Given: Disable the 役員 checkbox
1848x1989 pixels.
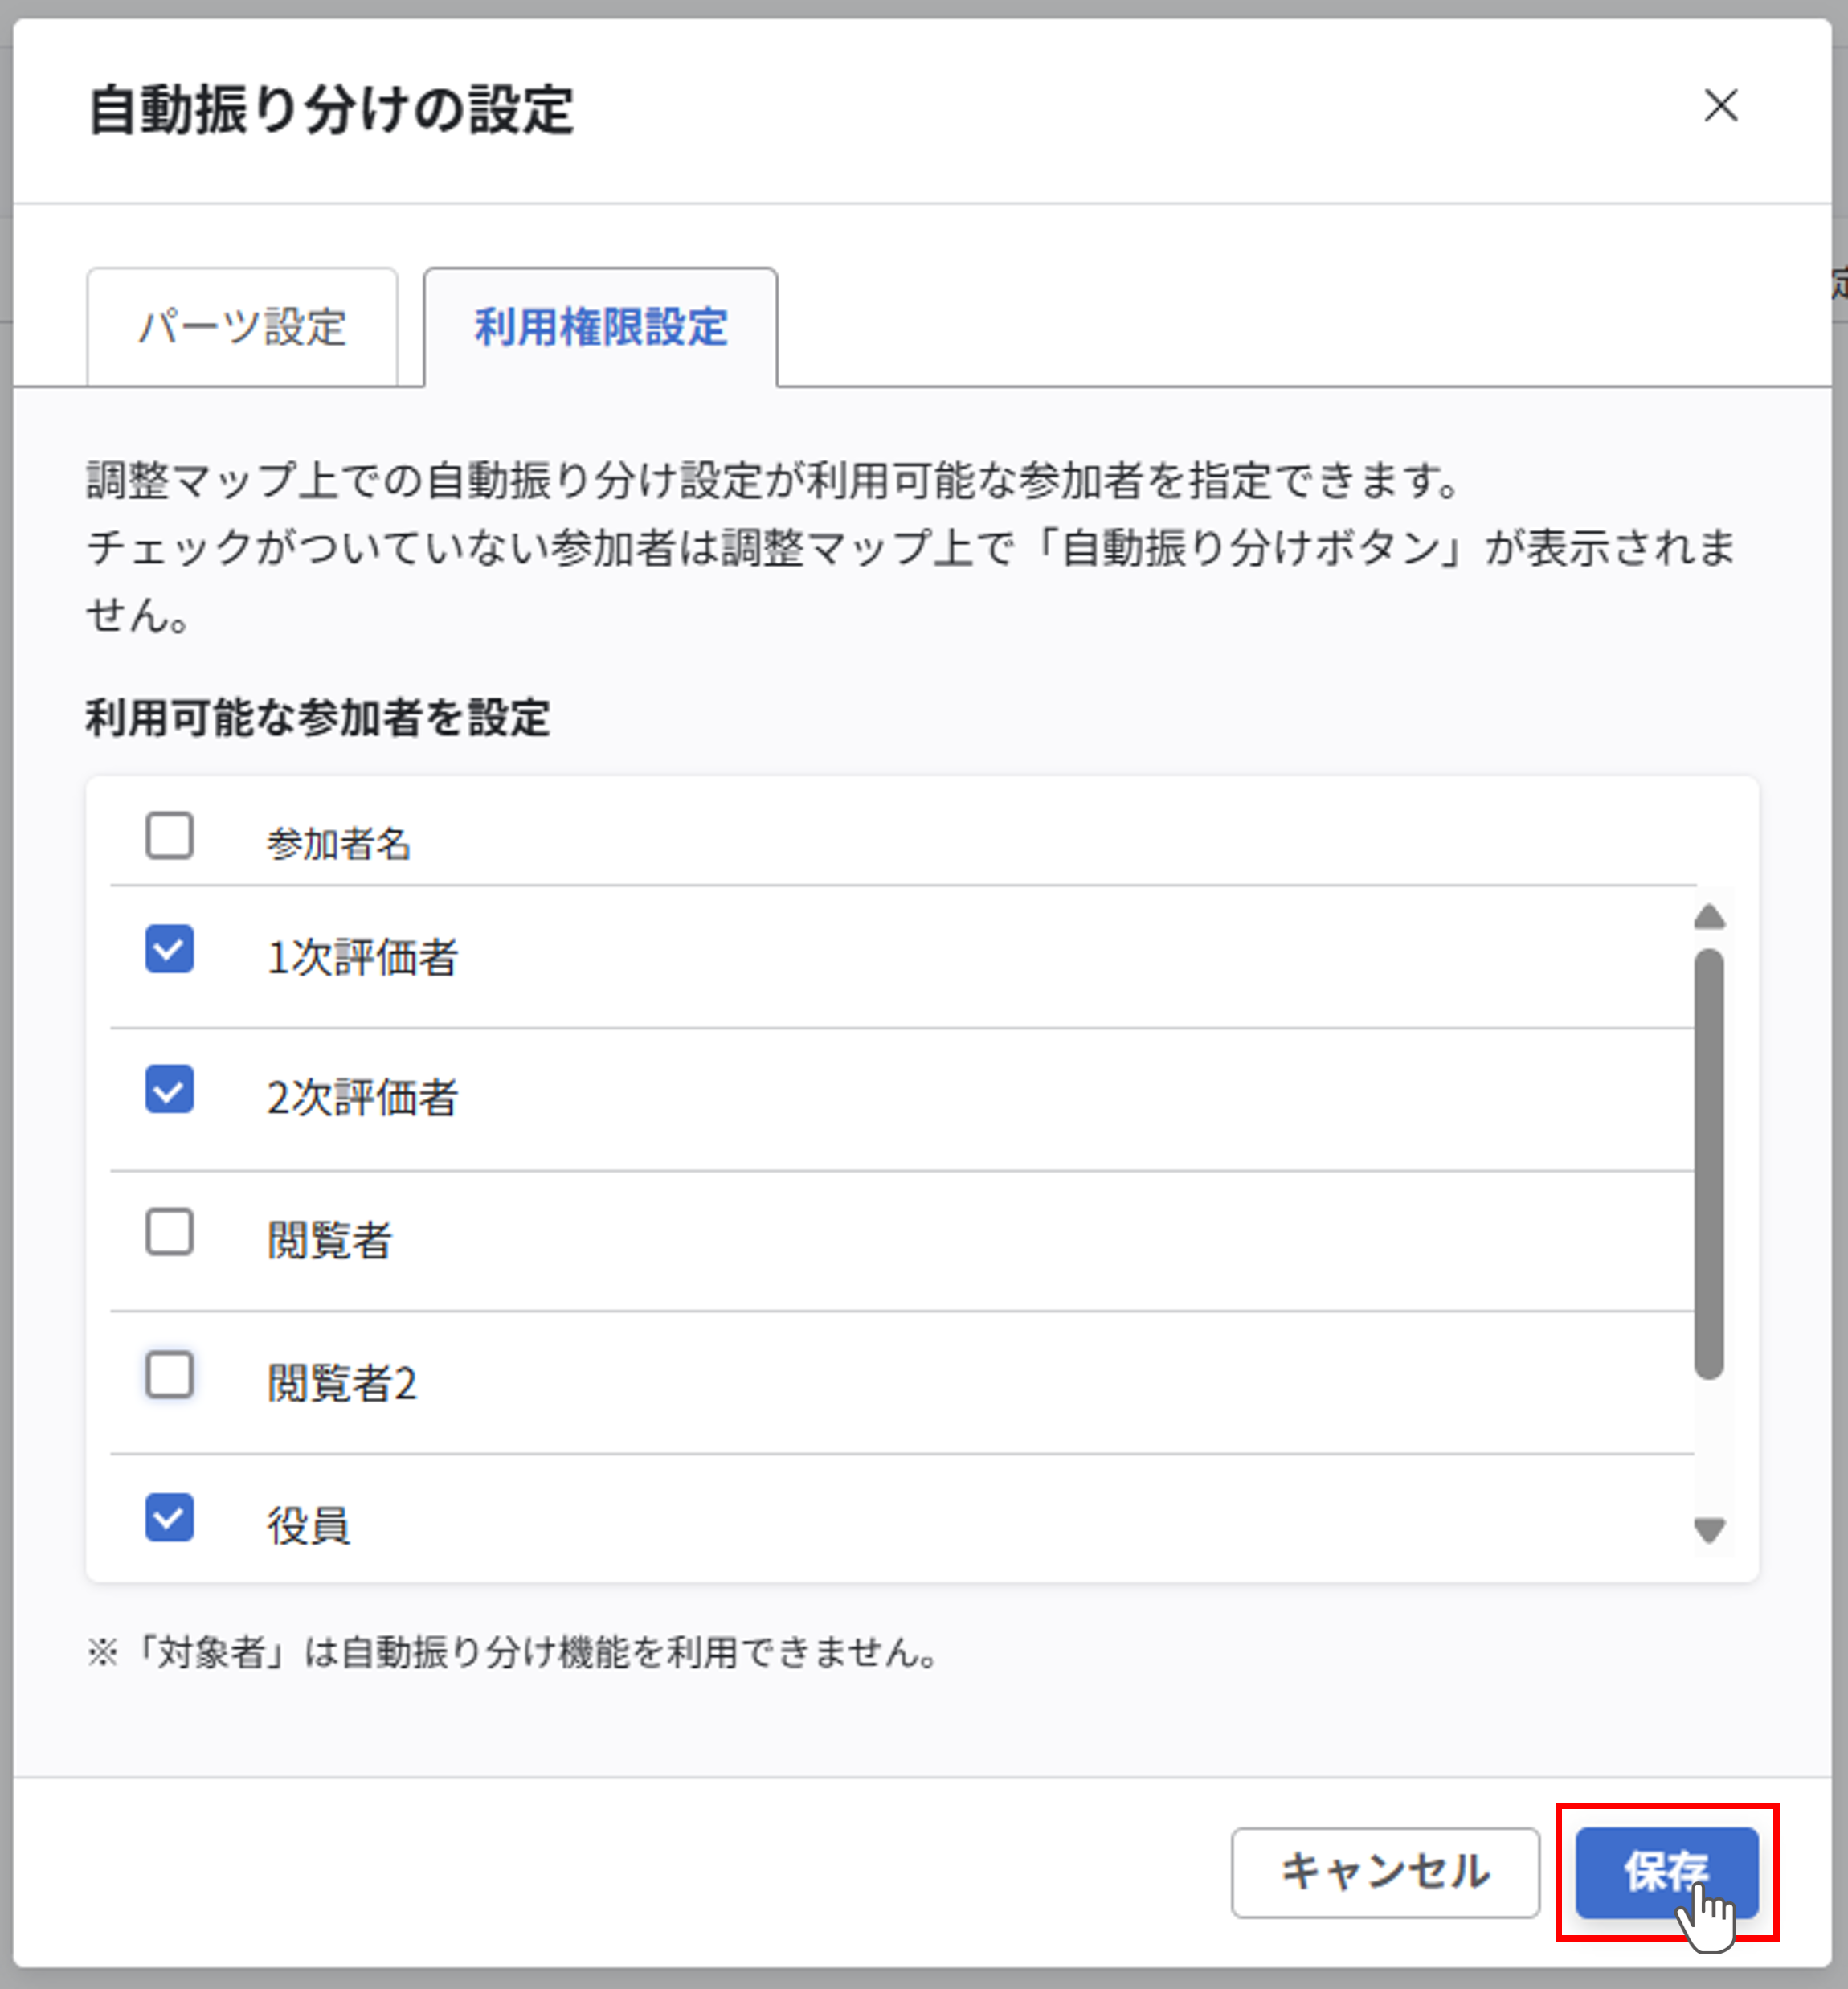Looking at the screenshot, I should 169,1519.
